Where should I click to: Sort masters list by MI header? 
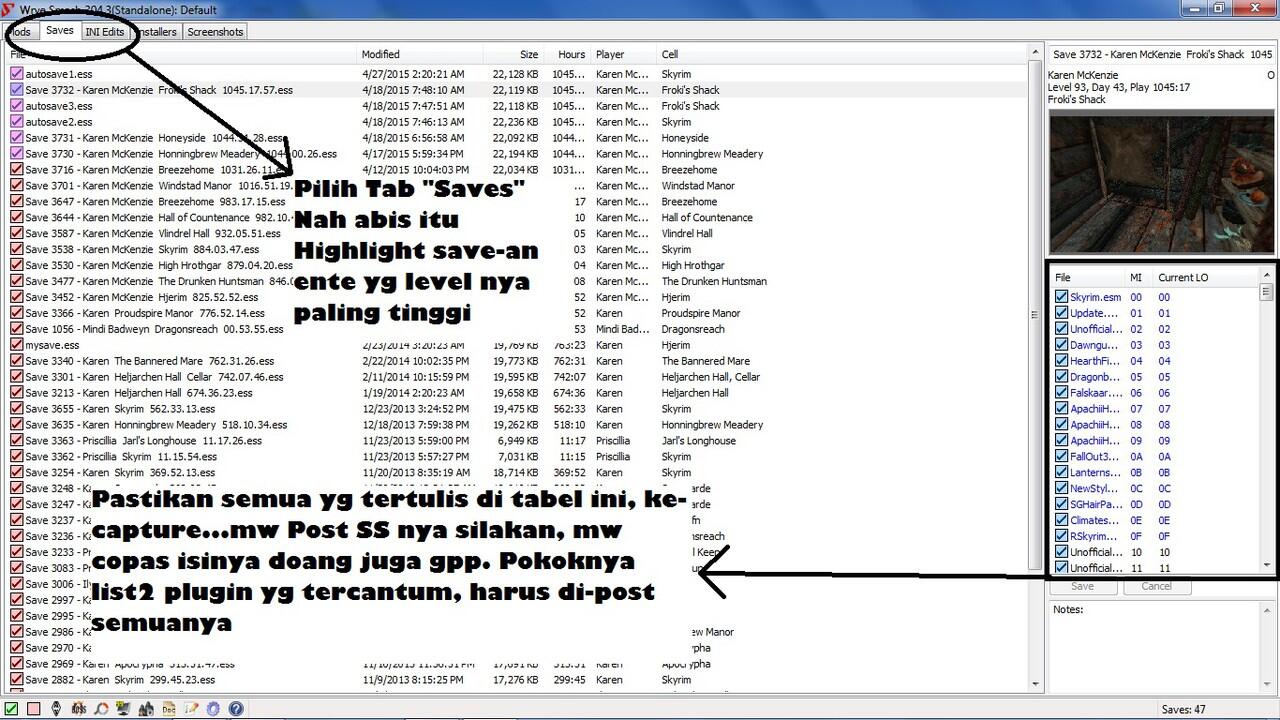(1138, 277)
